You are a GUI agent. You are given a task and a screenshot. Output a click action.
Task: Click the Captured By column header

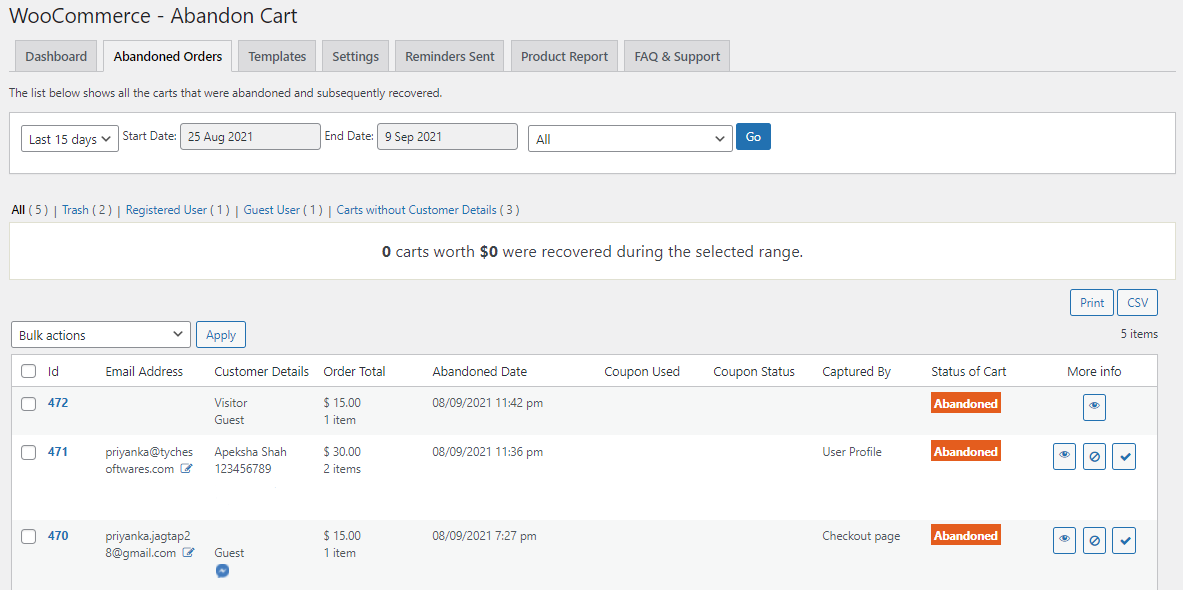click(856, 371)
